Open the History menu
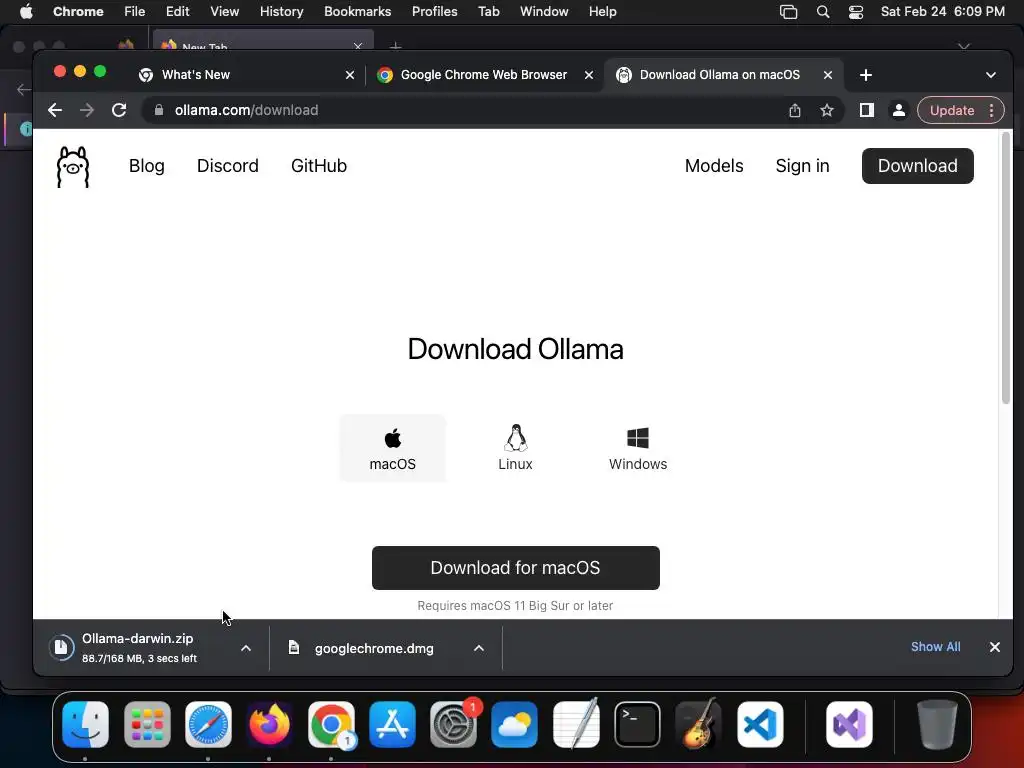The image size is (1024, 768). point(281,12)
